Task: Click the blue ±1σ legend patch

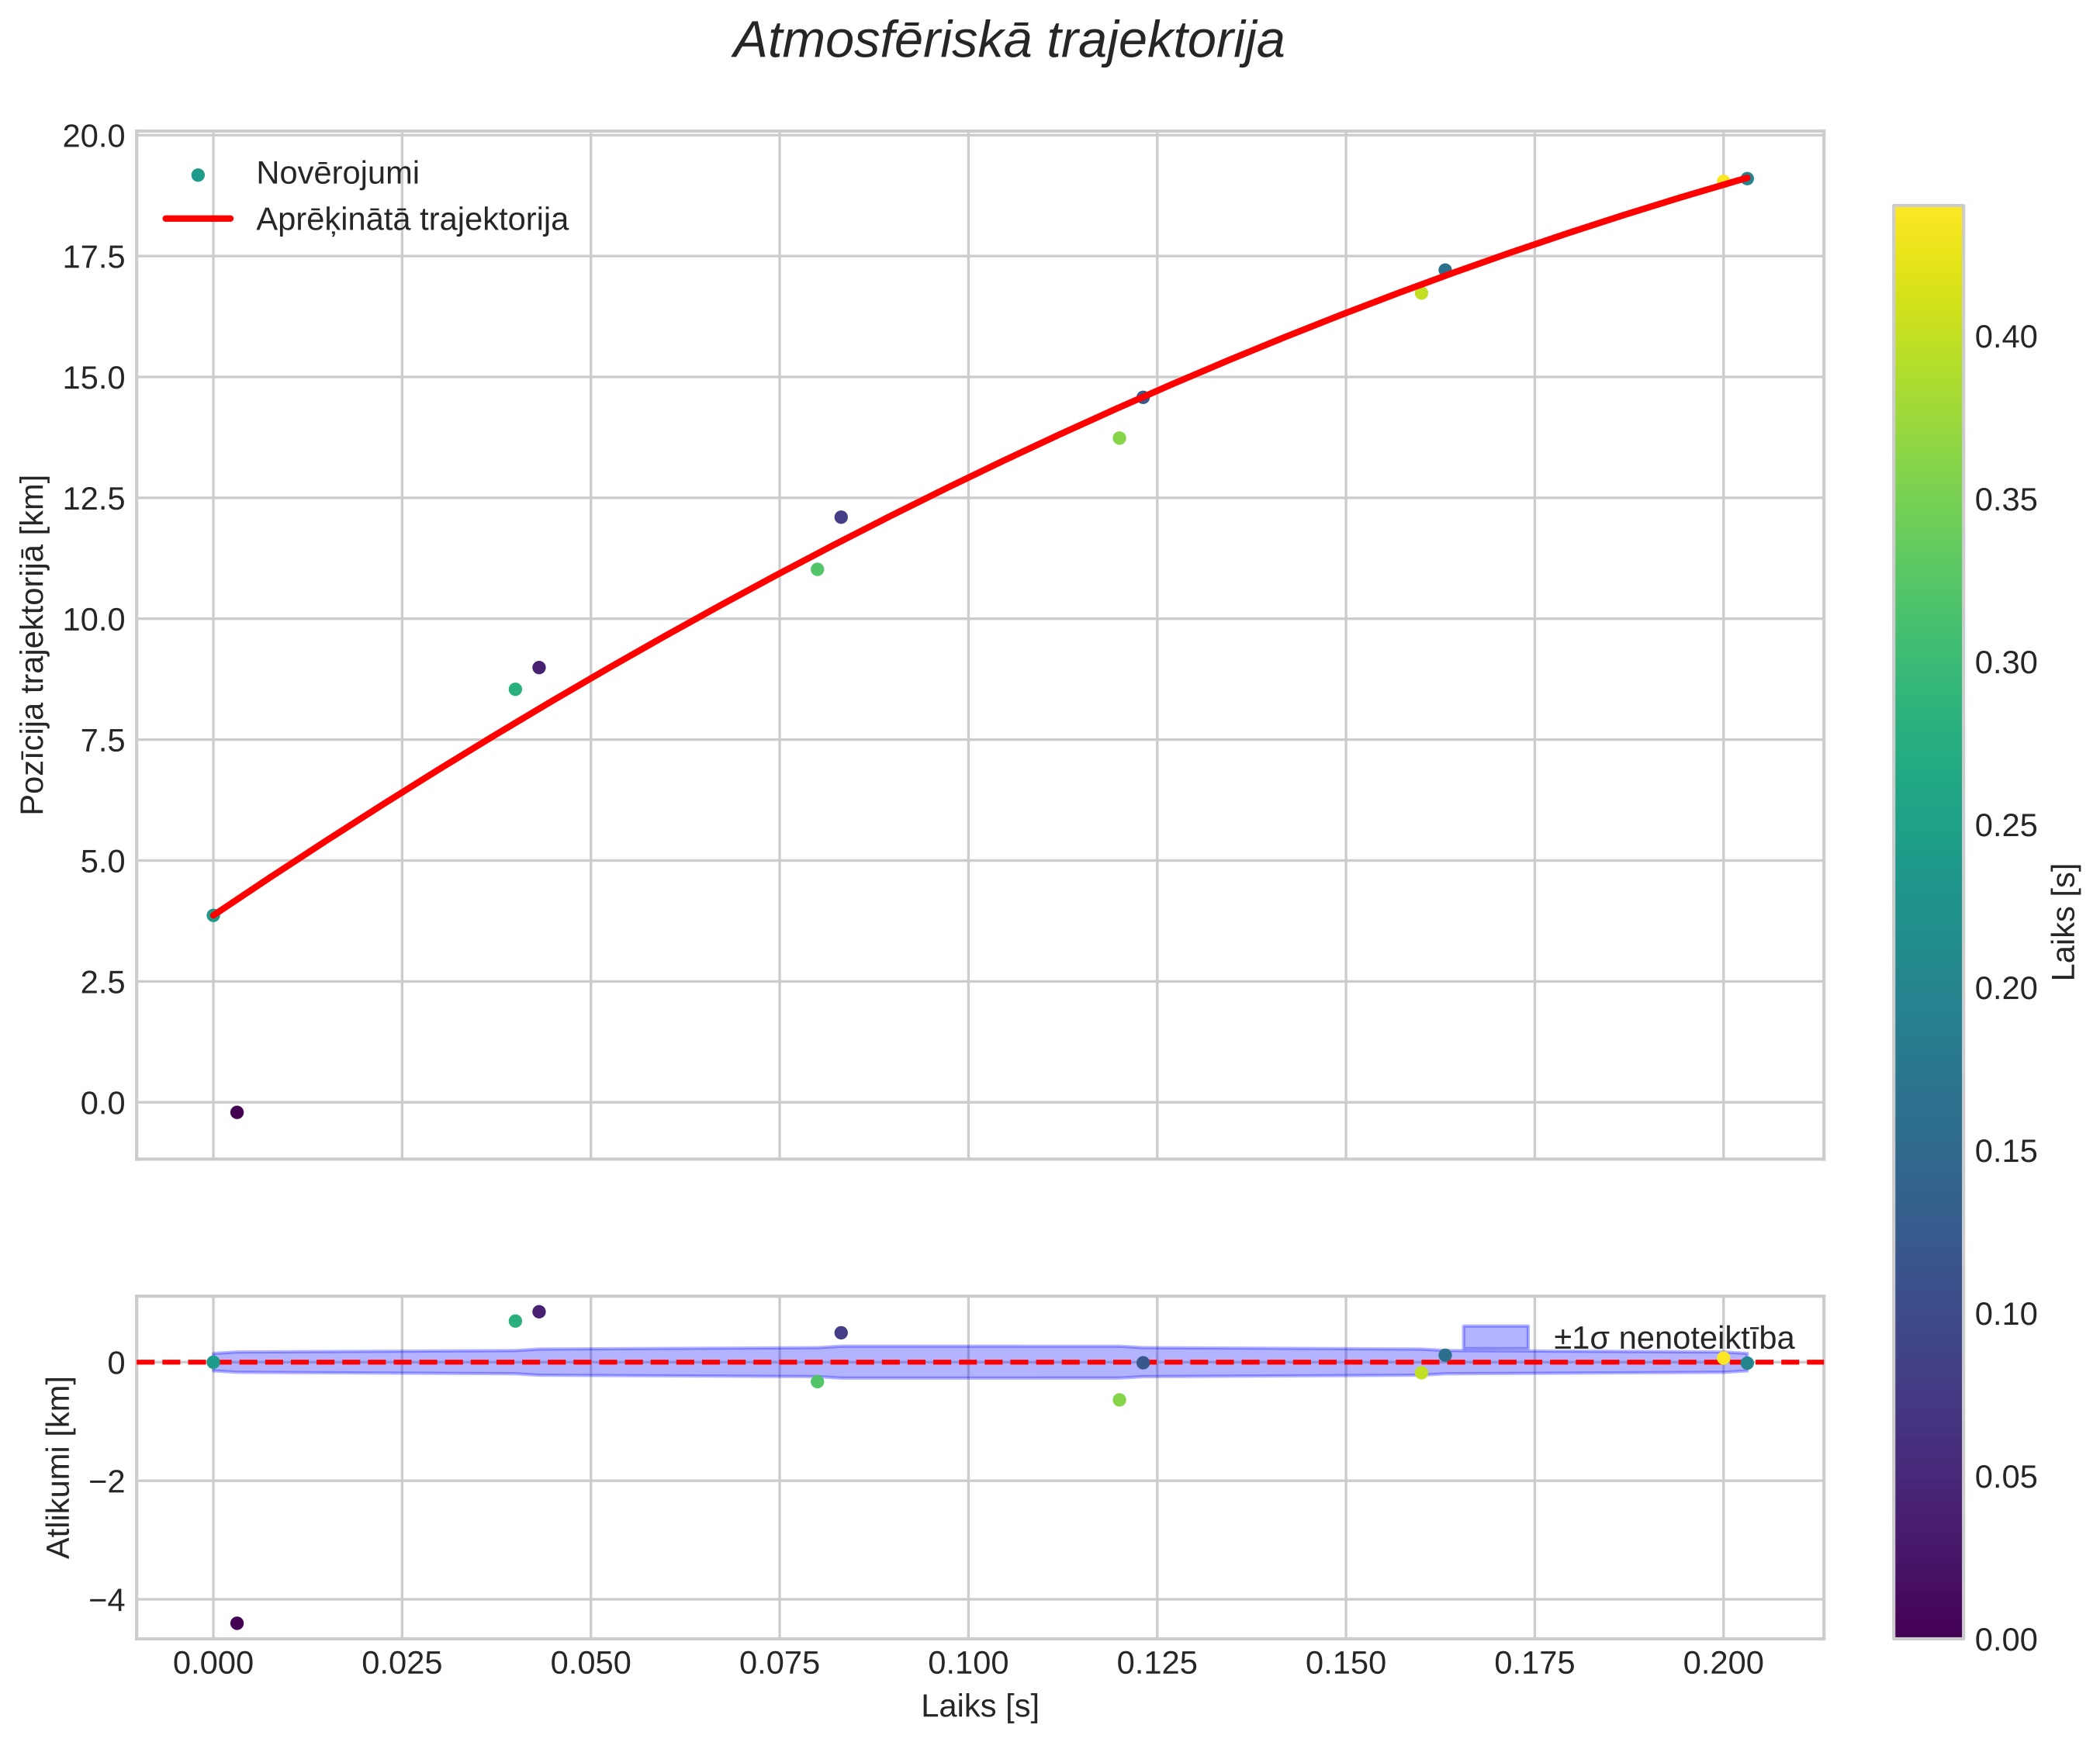Action: pos(1496,1338)
